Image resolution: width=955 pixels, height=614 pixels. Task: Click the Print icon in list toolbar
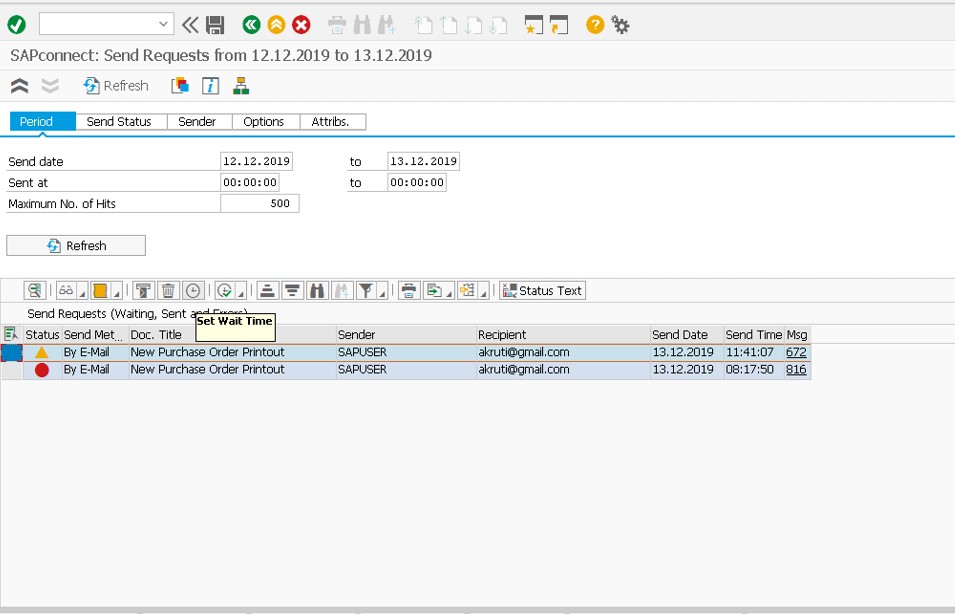click(x=409, y=291)
